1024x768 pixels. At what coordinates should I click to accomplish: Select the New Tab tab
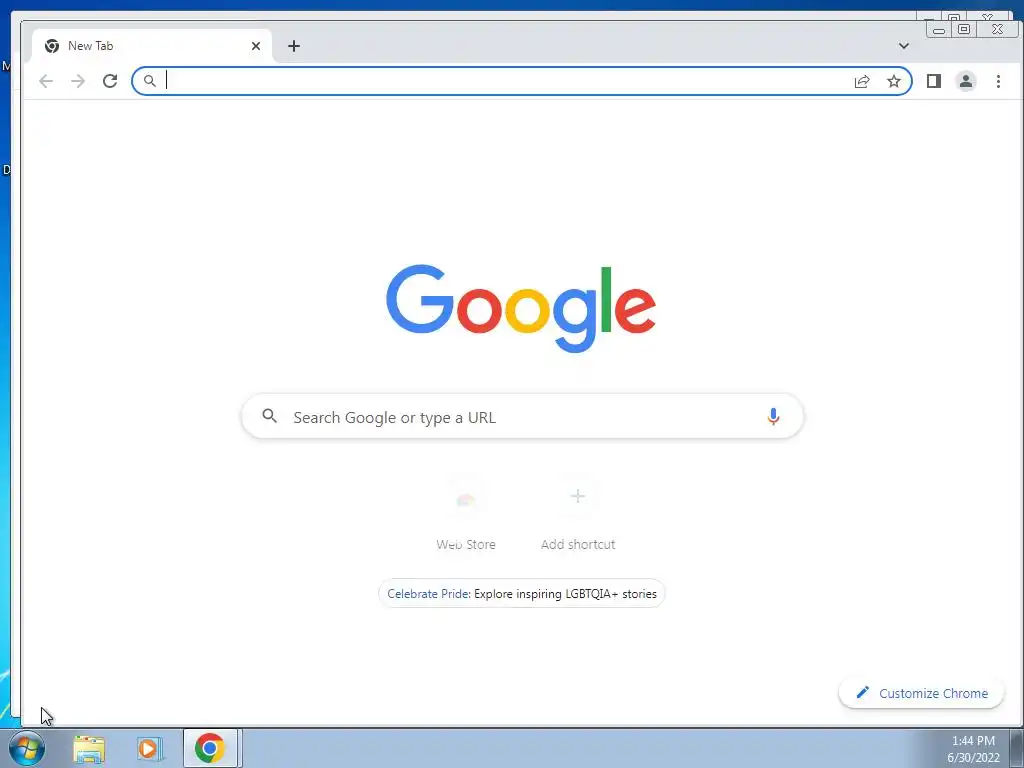click(152, 46)
